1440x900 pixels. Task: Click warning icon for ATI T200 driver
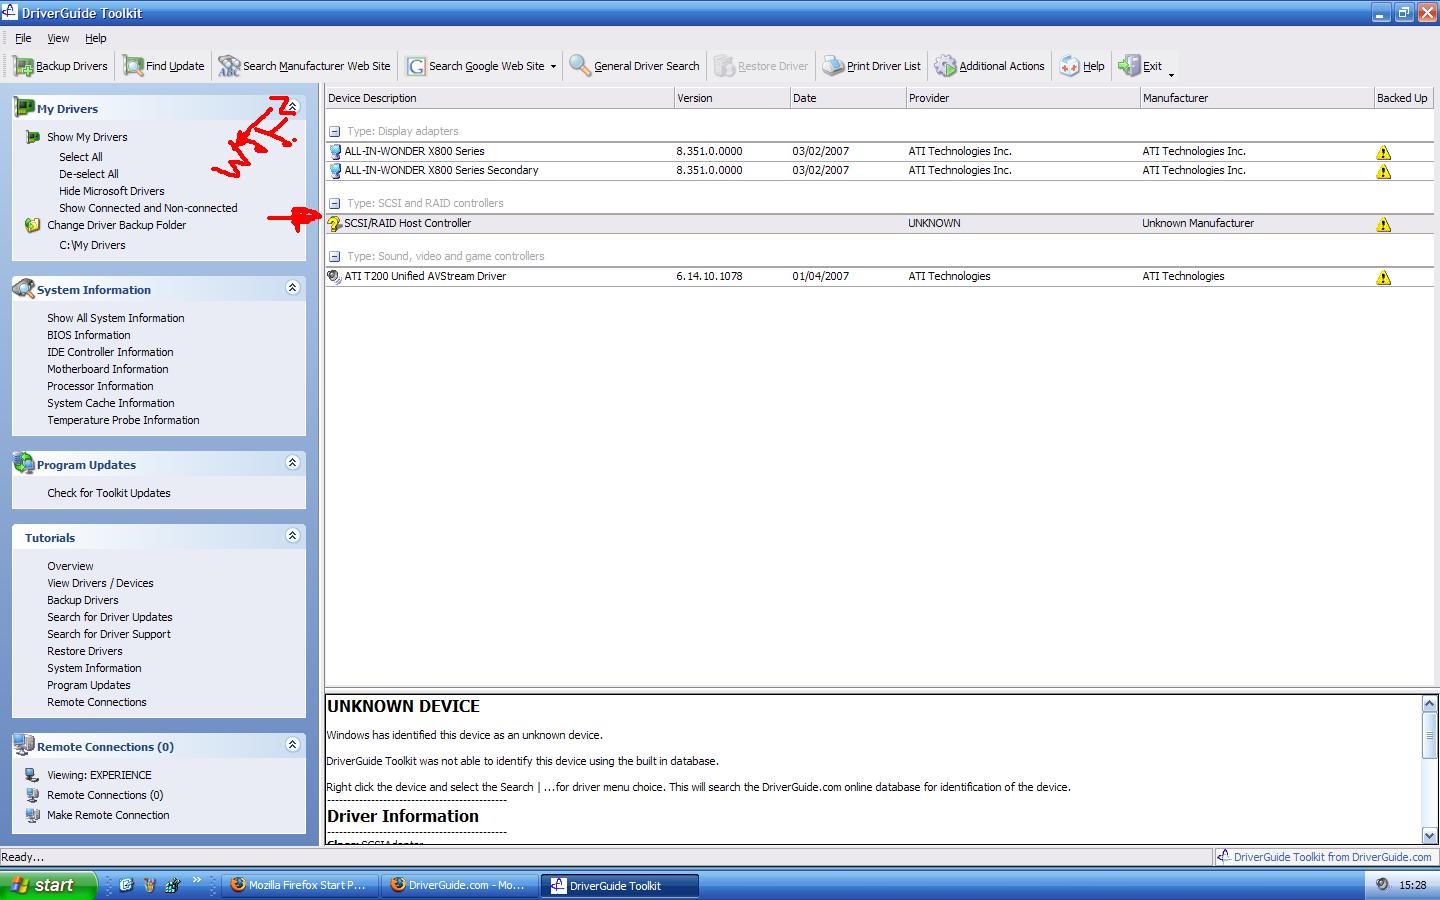(1383, 277)
